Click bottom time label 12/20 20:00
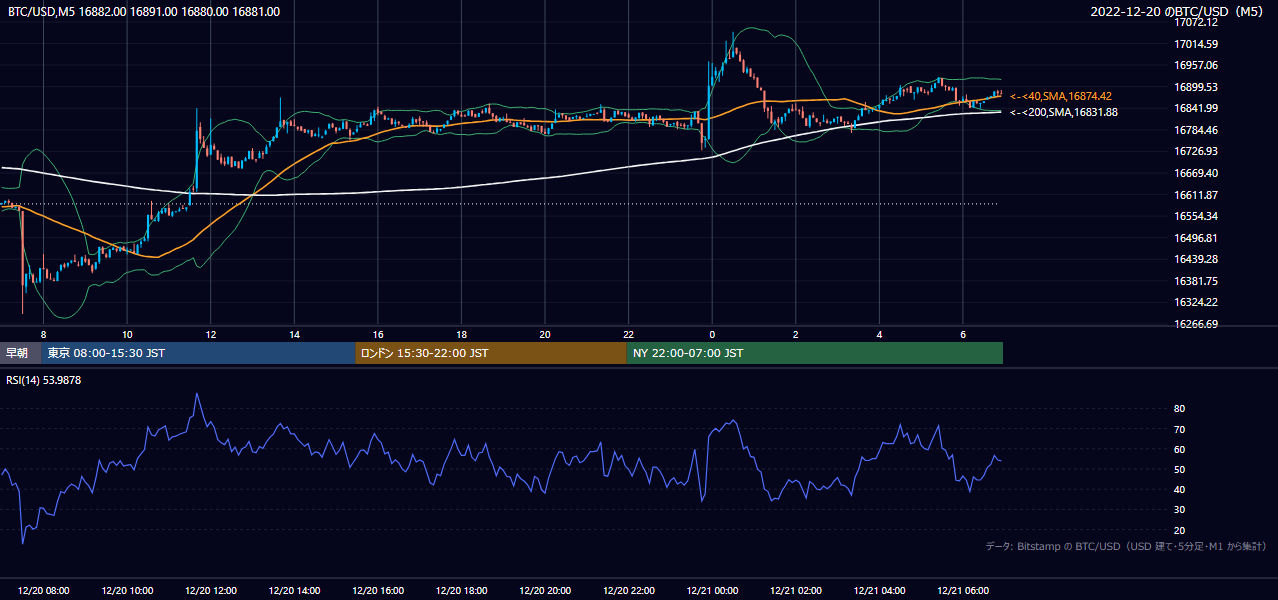 tap(545, 591)
